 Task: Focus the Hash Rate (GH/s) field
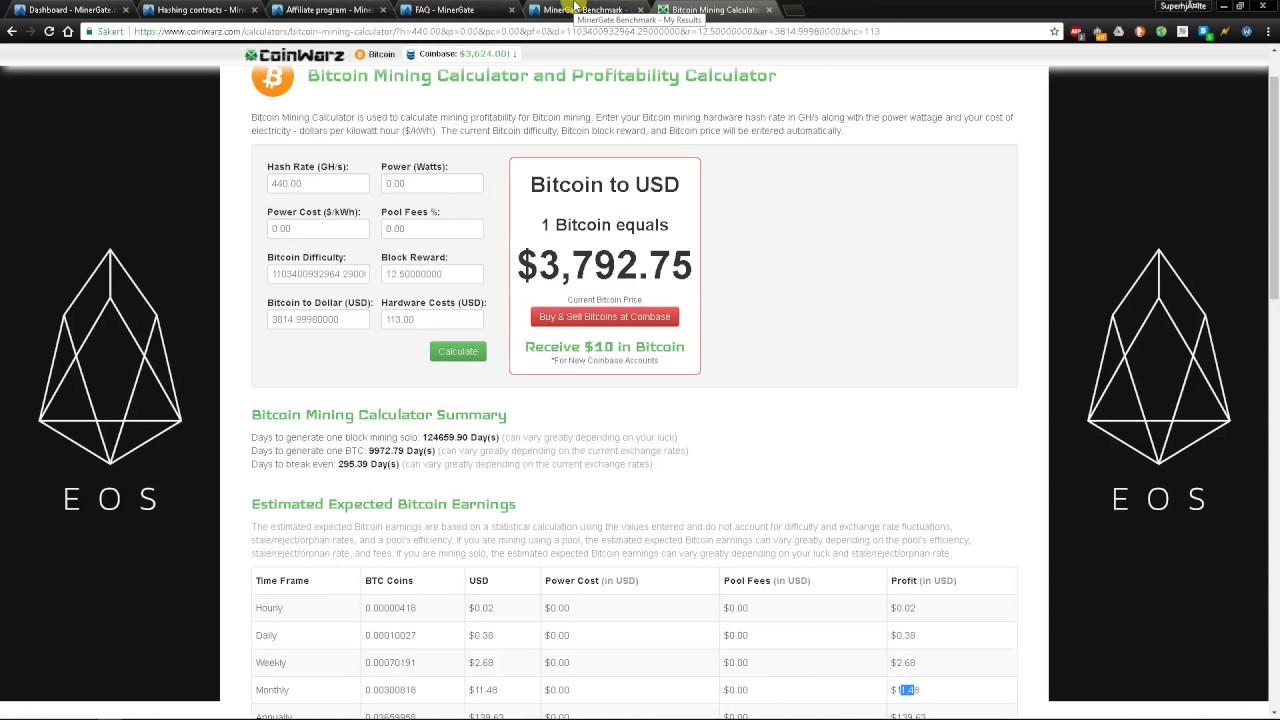point(318,184)
